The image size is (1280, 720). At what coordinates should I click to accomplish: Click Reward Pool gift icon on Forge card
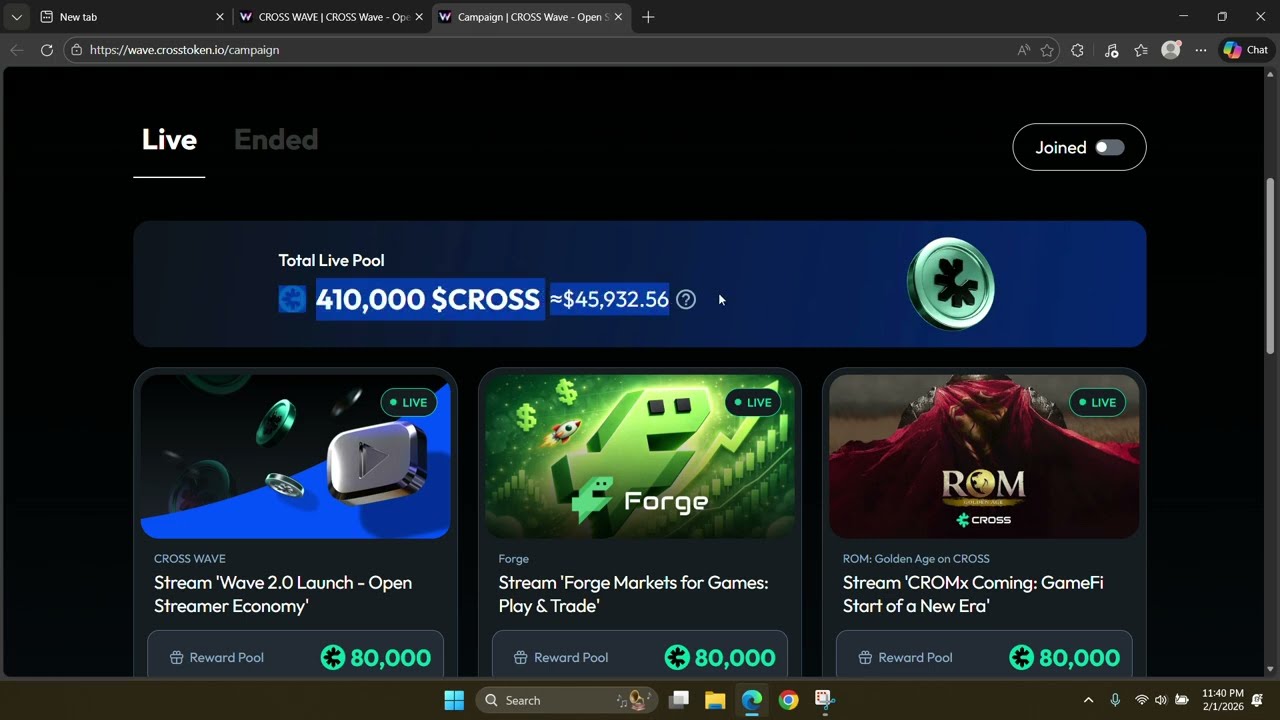pos(521,658)
